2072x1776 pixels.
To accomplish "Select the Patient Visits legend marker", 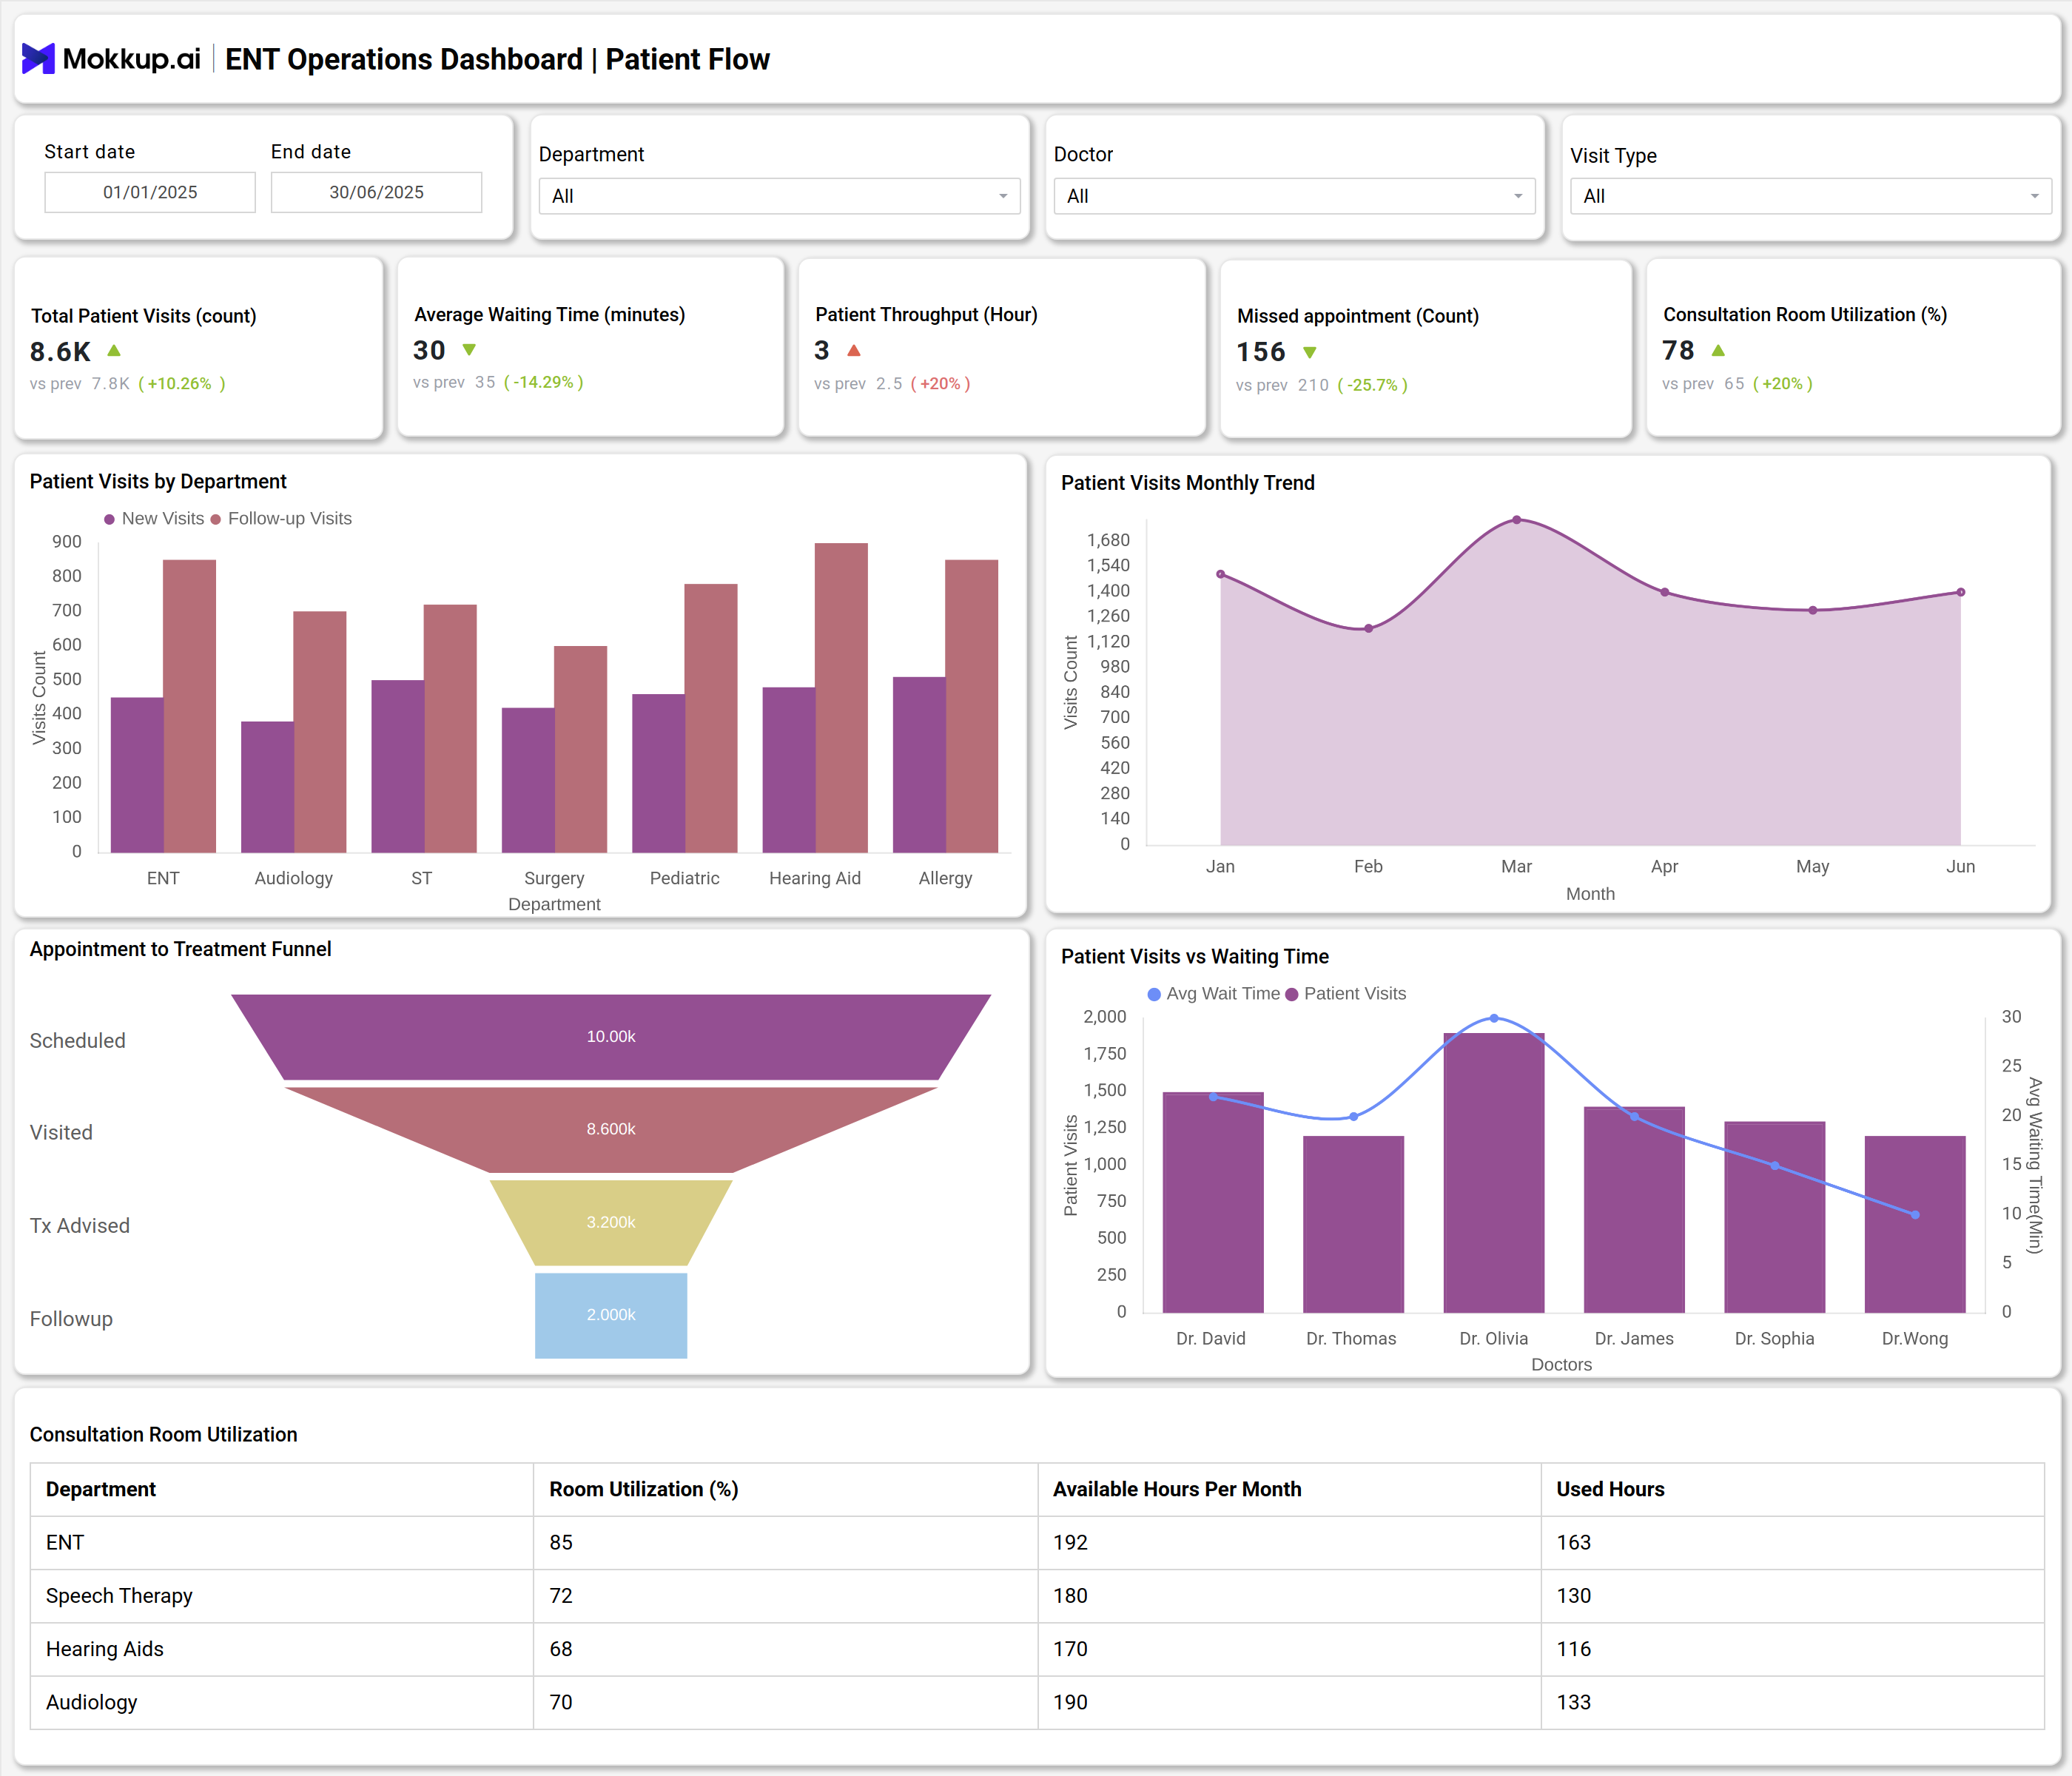I will pyautogui.click(x=1292, y=994).
